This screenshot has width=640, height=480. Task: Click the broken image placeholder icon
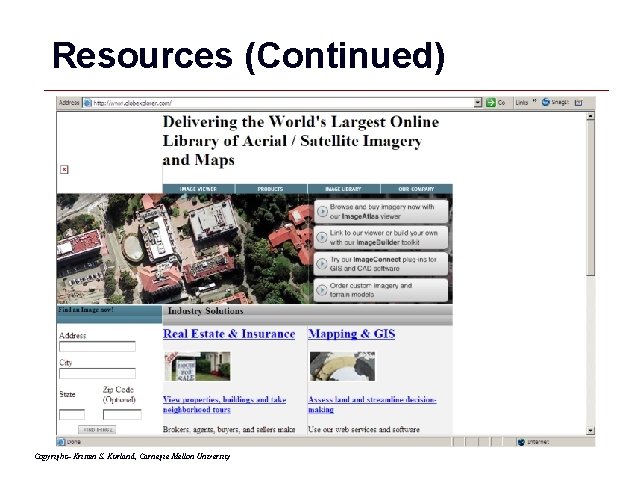64,169
